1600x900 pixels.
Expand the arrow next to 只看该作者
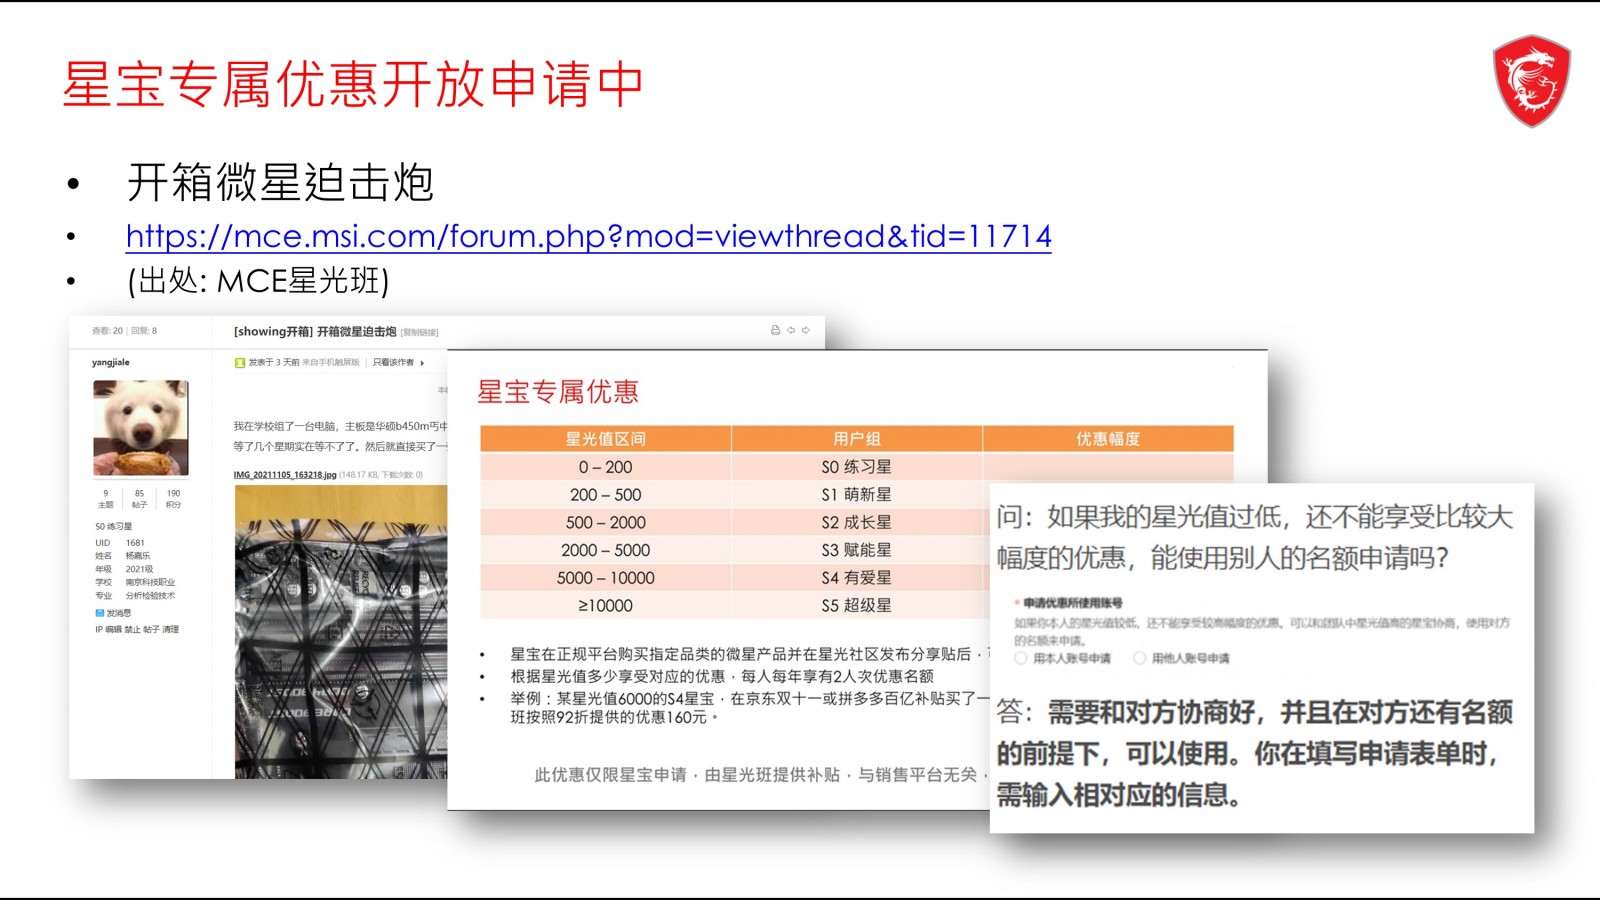422,363
